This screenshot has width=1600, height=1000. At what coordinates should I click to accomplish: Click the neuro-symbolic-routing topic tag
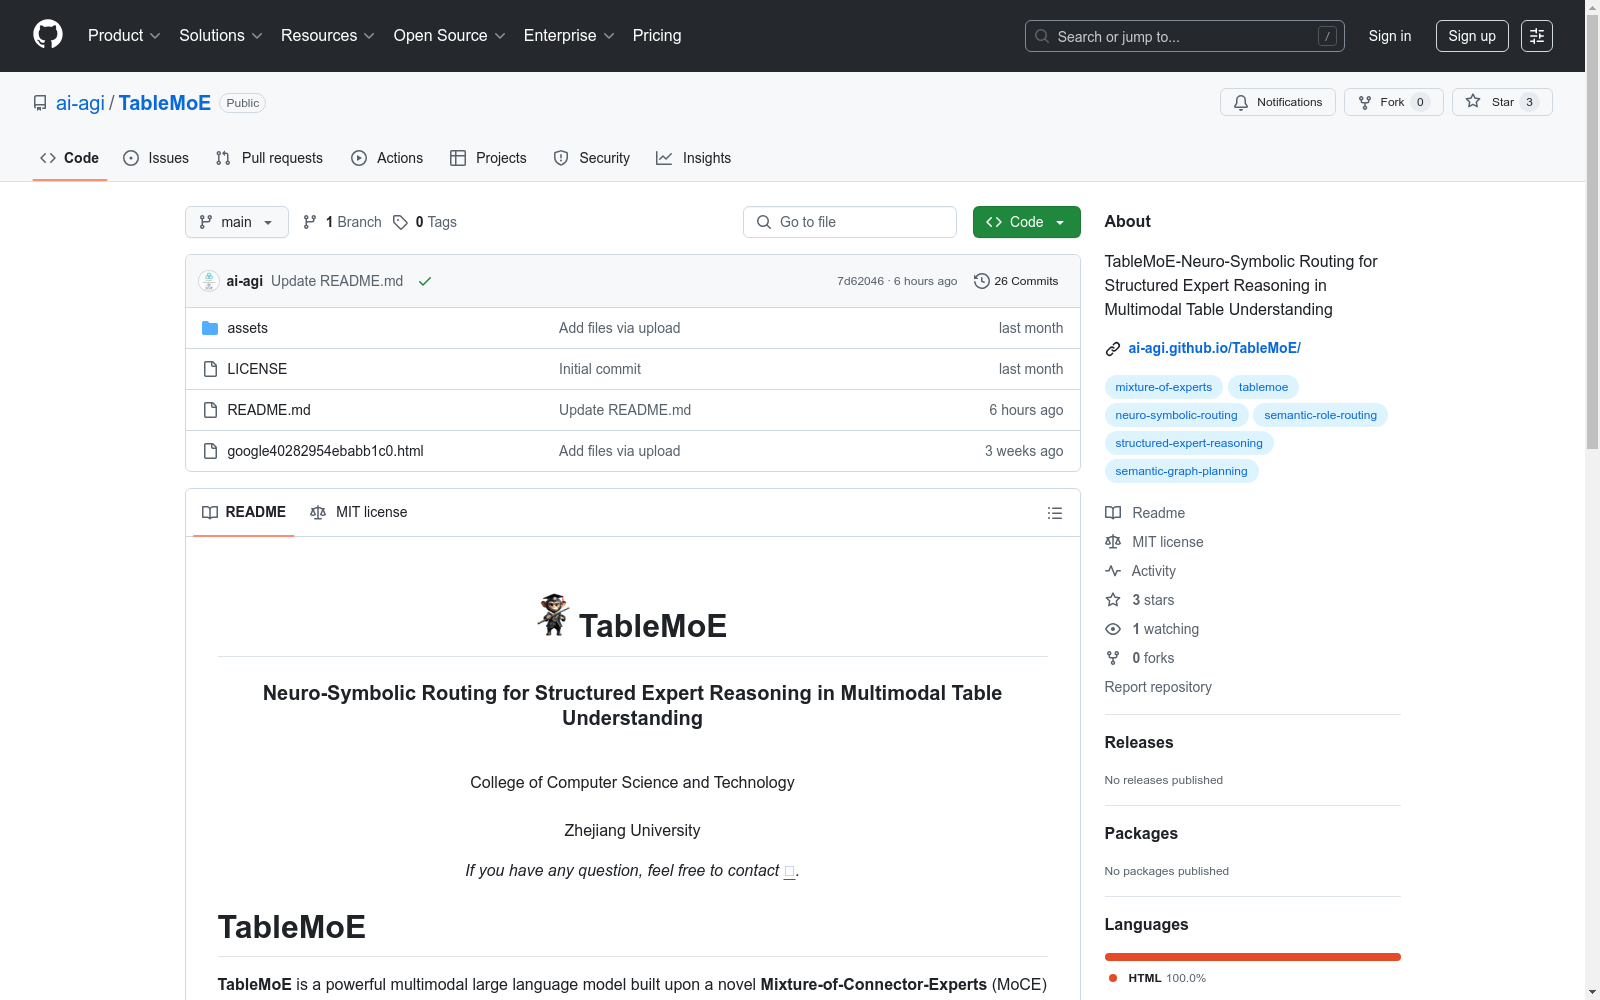coord(1176,415)
